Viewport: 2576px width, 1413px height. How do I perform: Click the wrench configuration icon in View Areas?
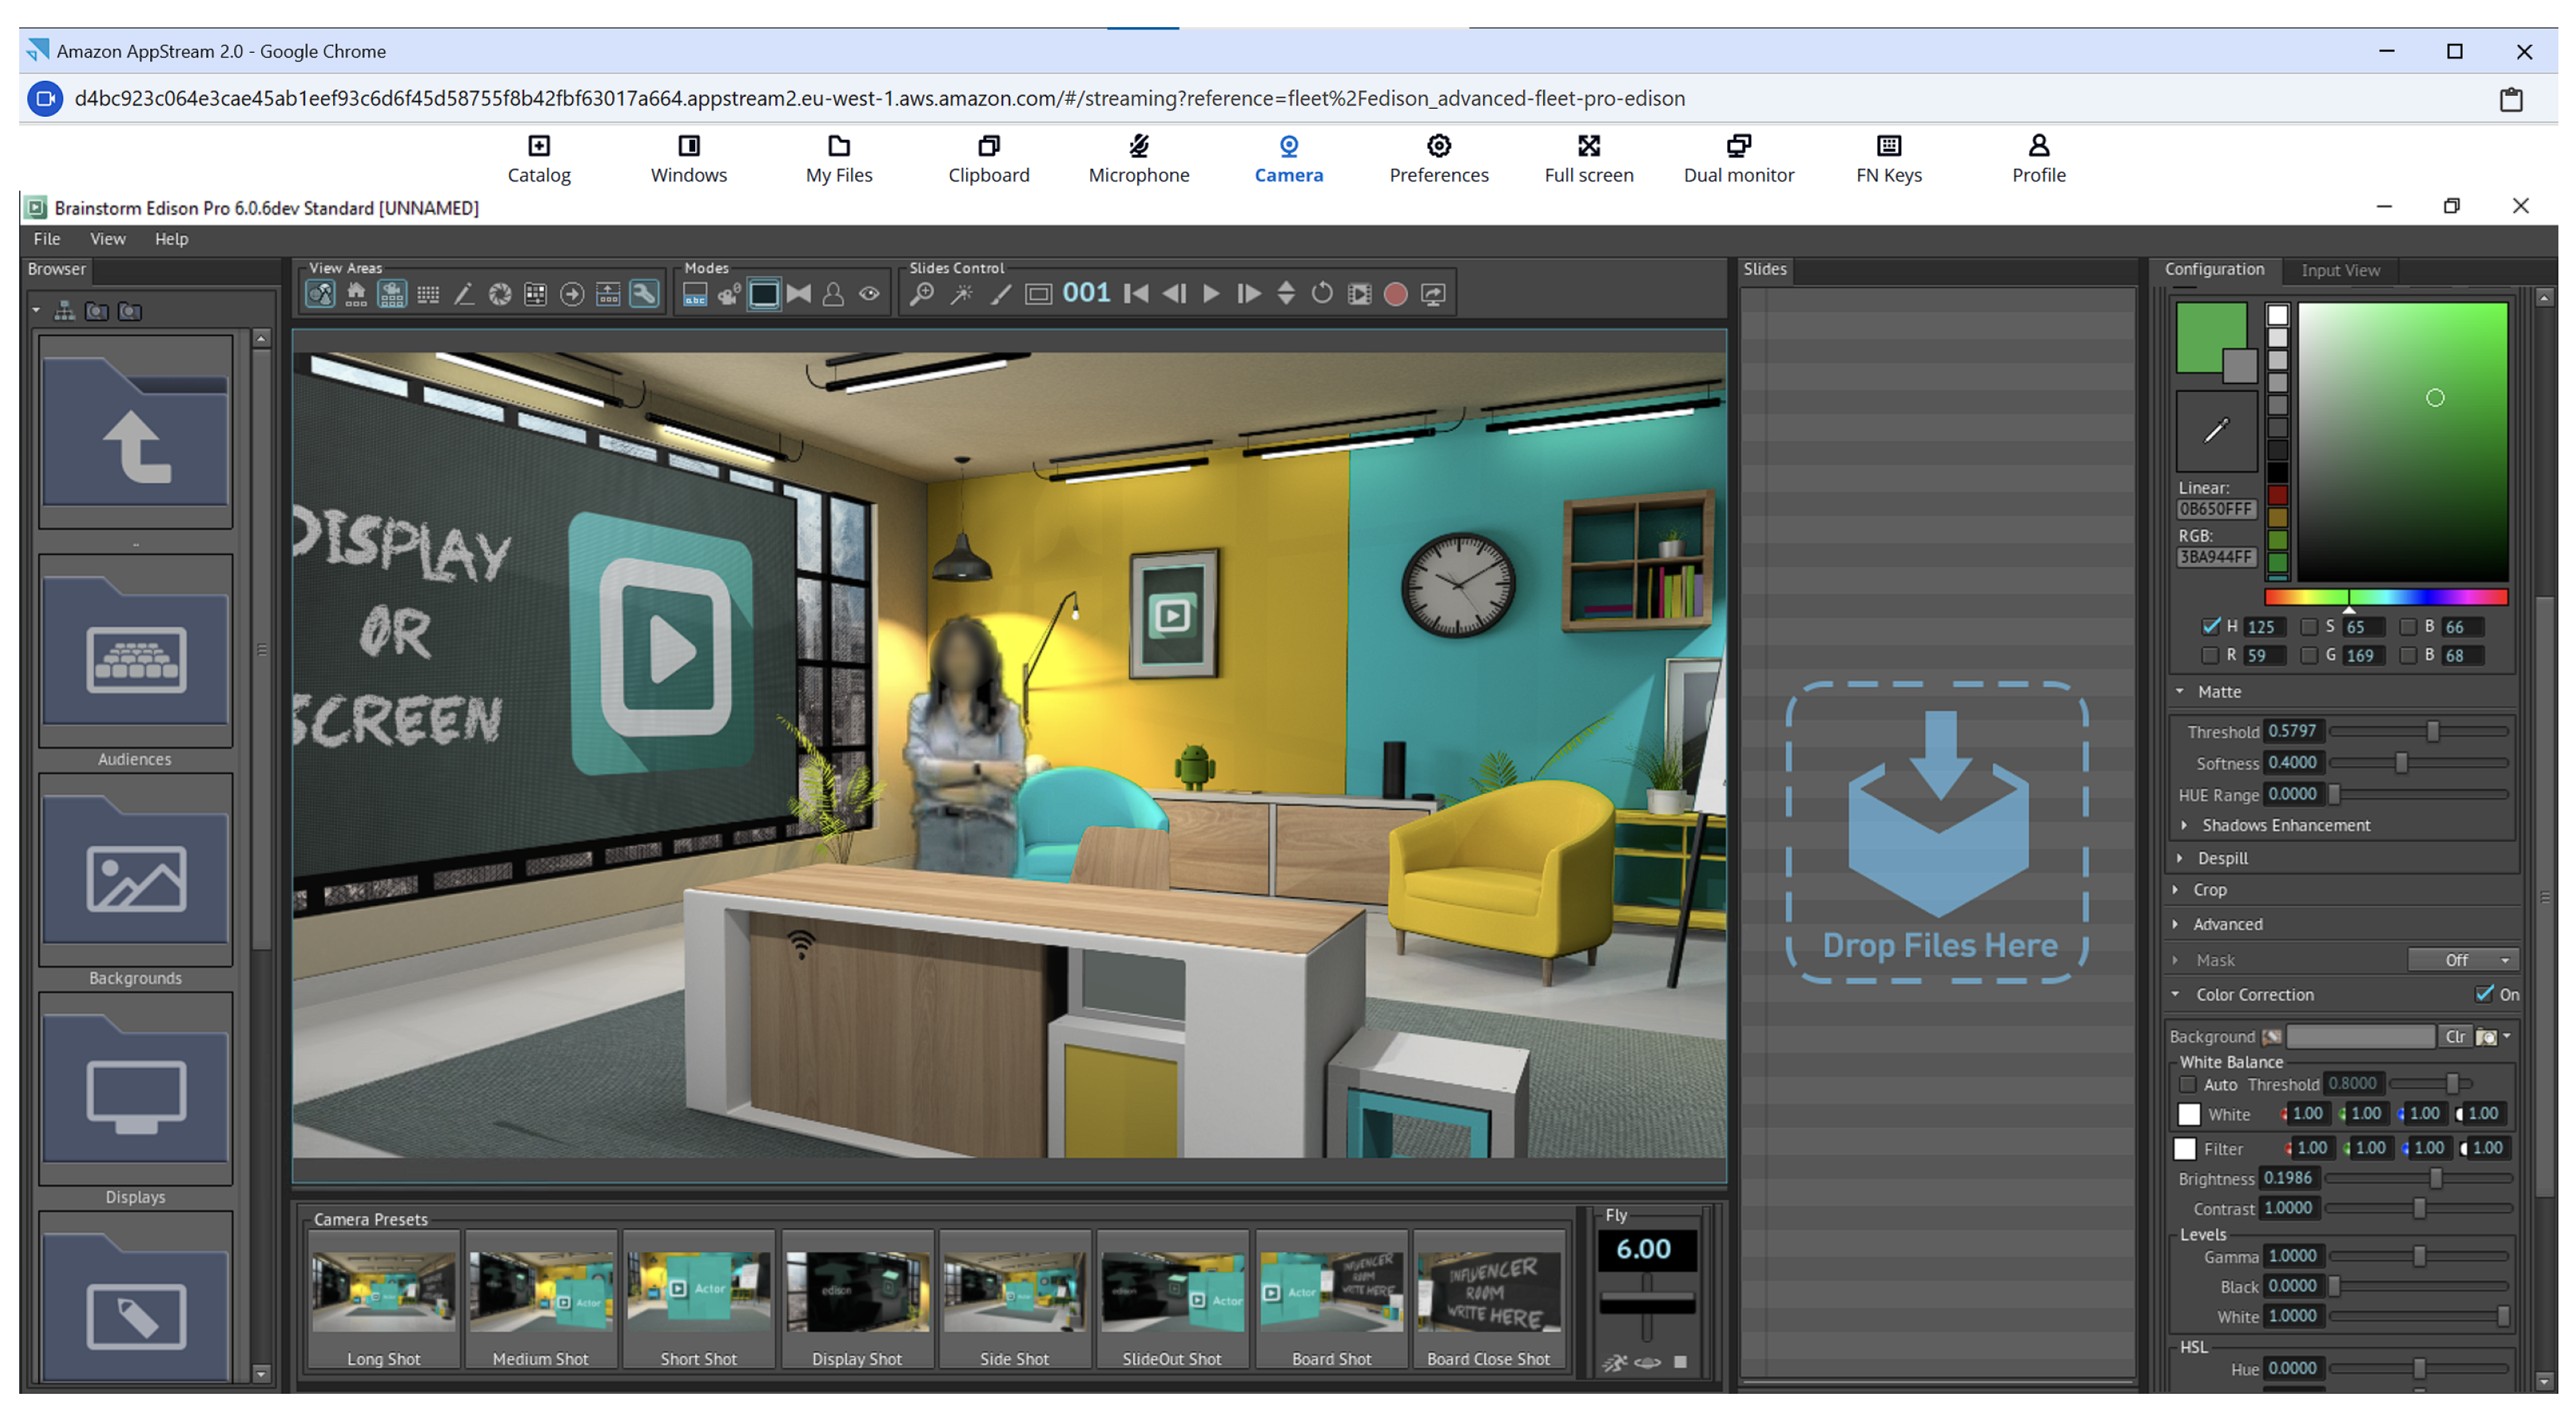(x=644, y=294)
